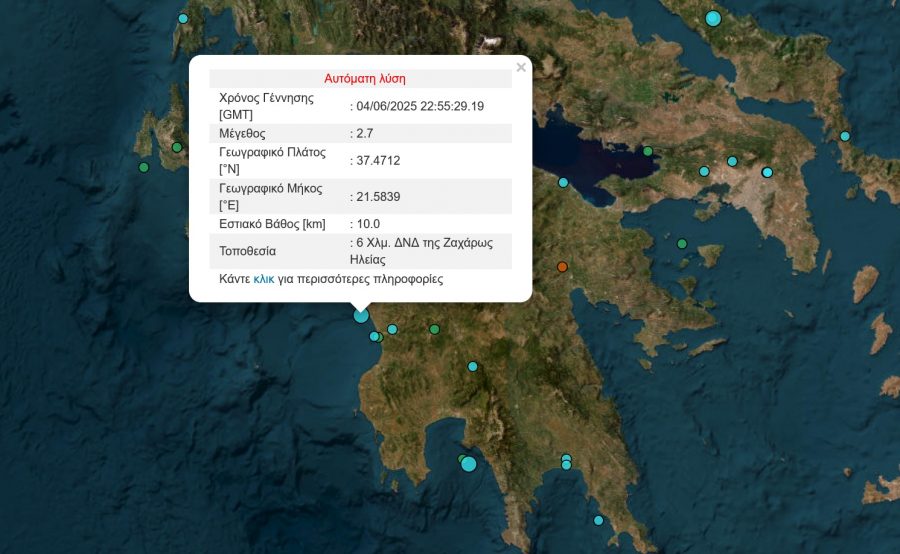Select the easternmost cyan marker near Athens
Image resolution: width=900 pixels, height=554 pixels.
[767, 172]
